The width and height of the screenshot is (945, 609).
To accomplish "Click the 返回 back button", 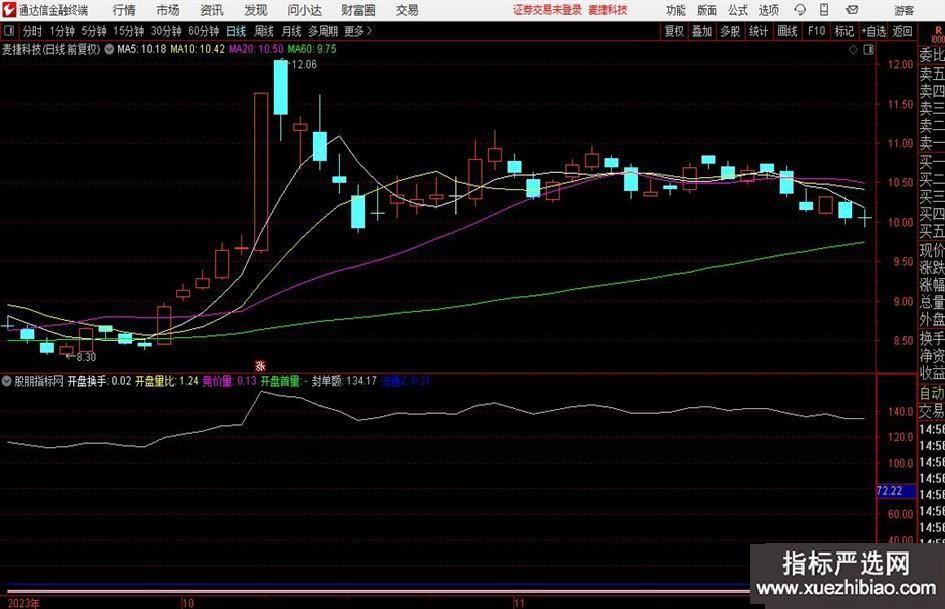I will pos(902,31).
